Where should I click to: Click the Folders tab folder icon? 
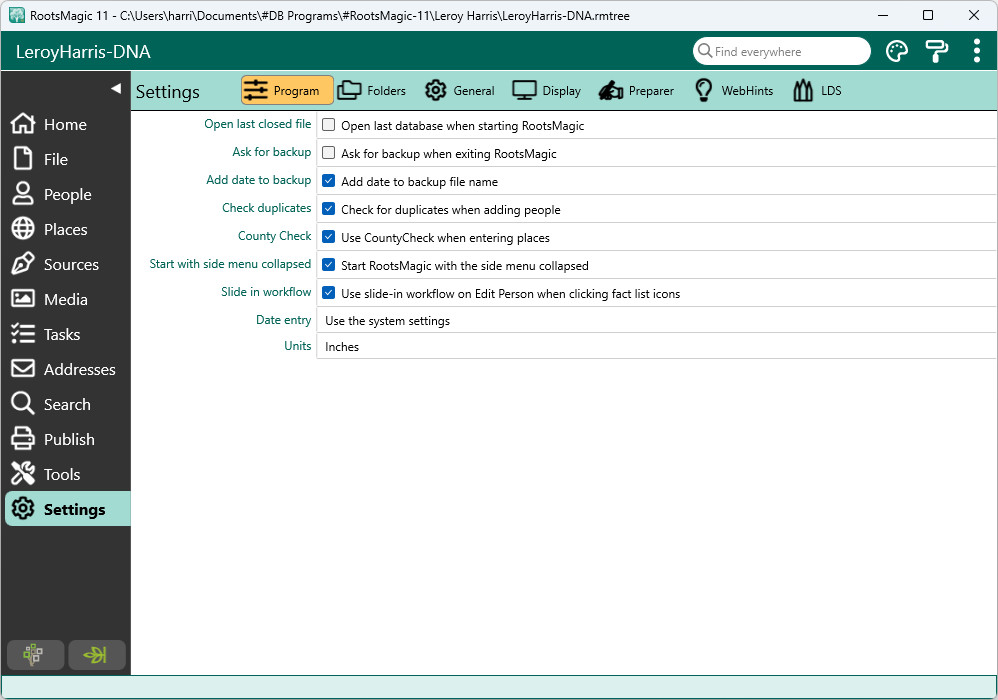[349, 90]
